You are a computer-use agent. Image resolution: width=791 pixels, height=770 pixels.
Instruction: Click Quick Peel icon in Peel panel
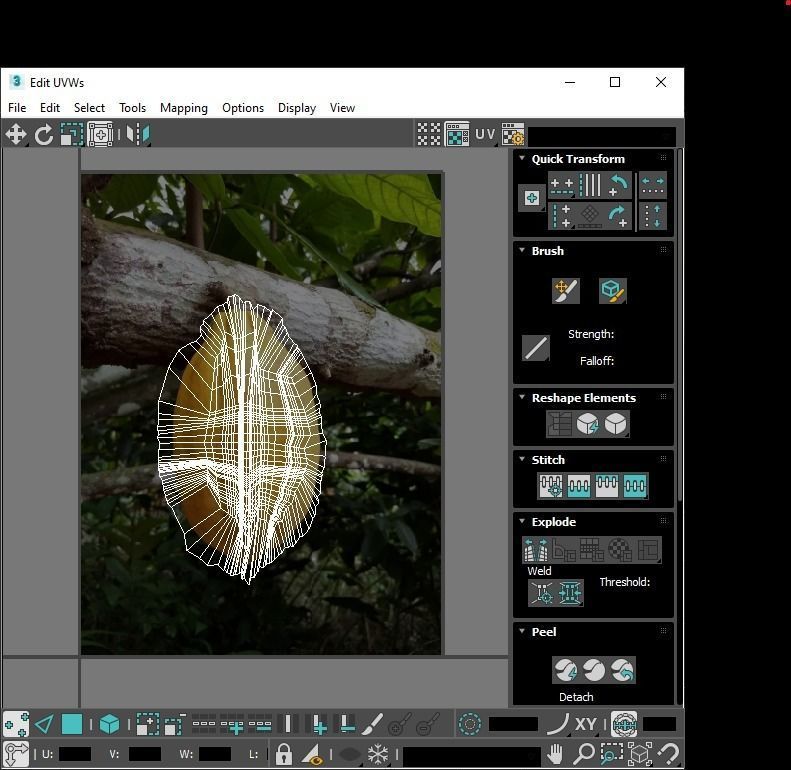tap(566, 671)
